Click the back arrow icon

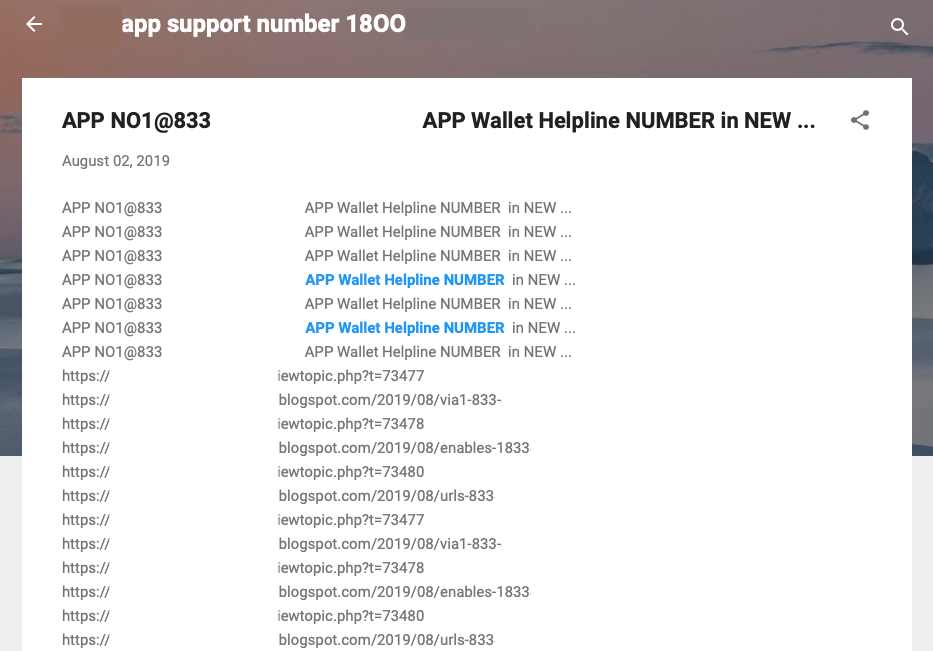(33, 24)
